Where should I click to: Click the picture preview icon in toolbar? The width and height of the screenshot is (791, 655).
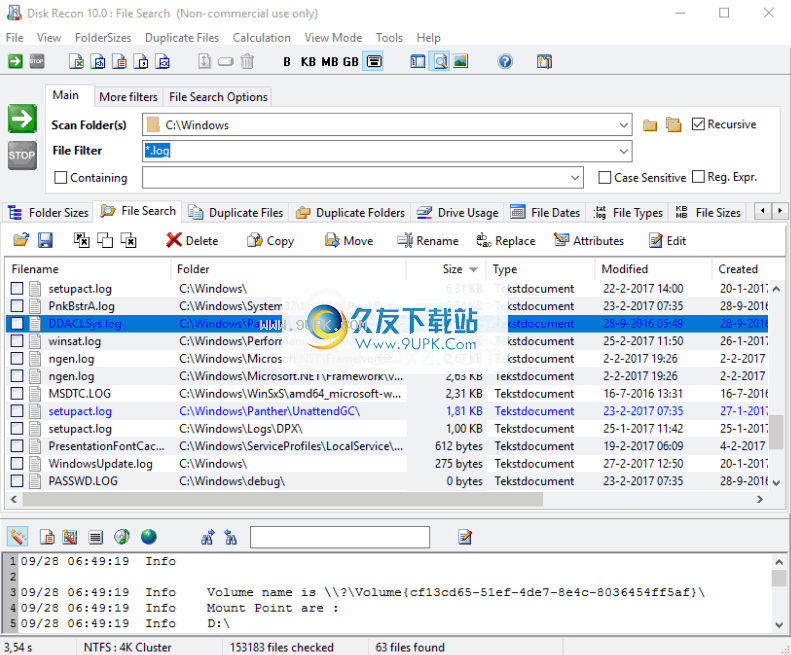pos(461,62)
